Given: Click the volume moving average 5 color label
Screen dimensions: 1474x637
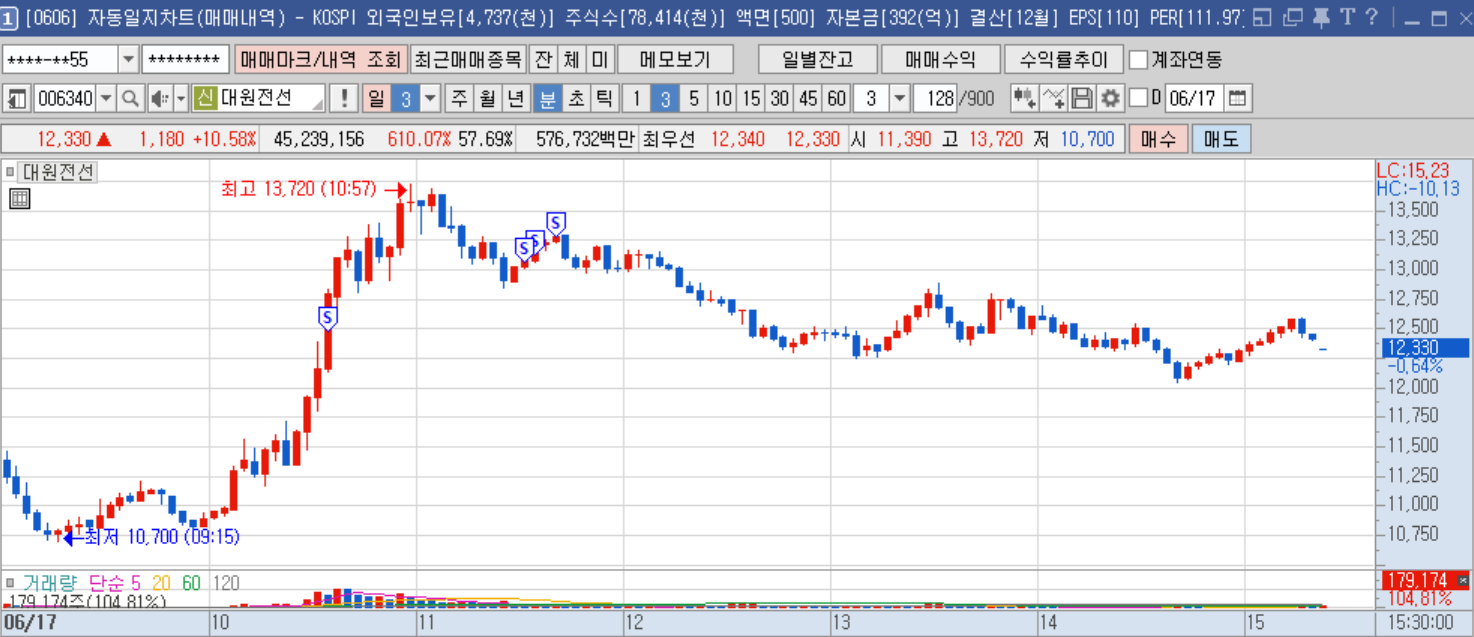Looking at the screenshot, I should pyautogui.click(x=135, y=582).
